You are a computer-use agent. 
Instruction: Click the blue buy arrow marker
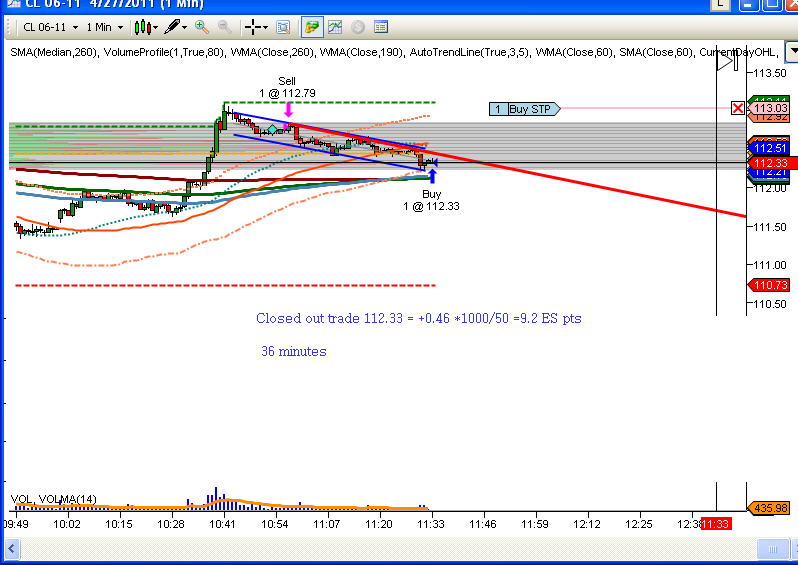pyautogui.click(x=433, y=177)
